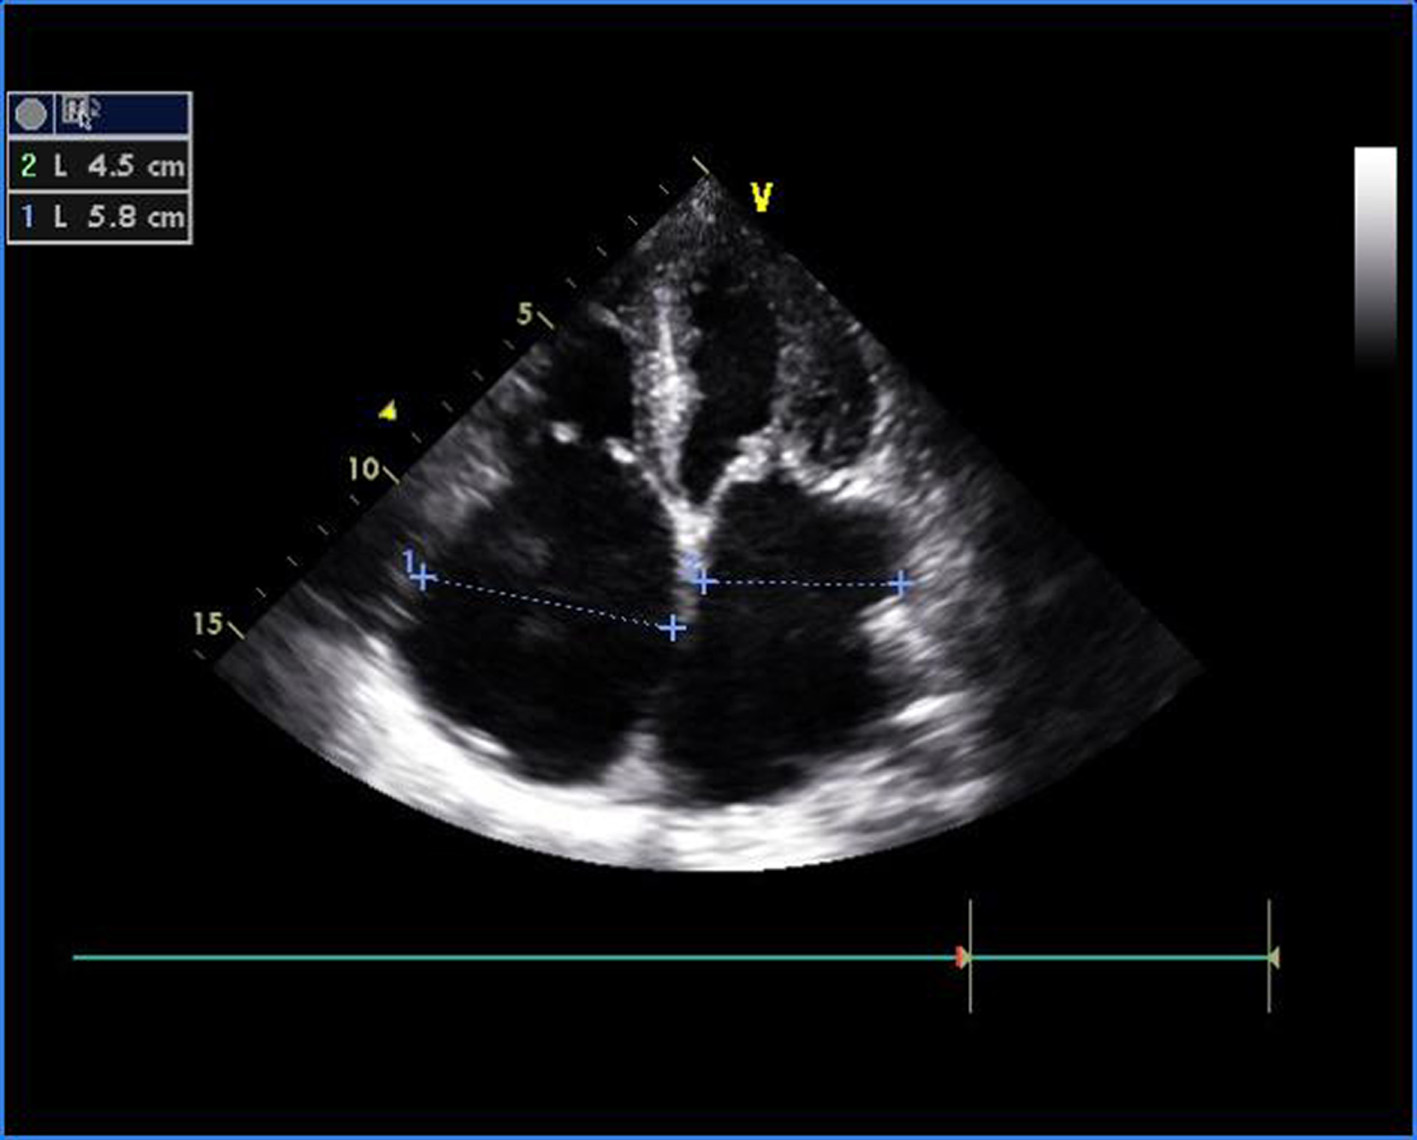Click the depth label '5' on scale

[x=524, y=315]
